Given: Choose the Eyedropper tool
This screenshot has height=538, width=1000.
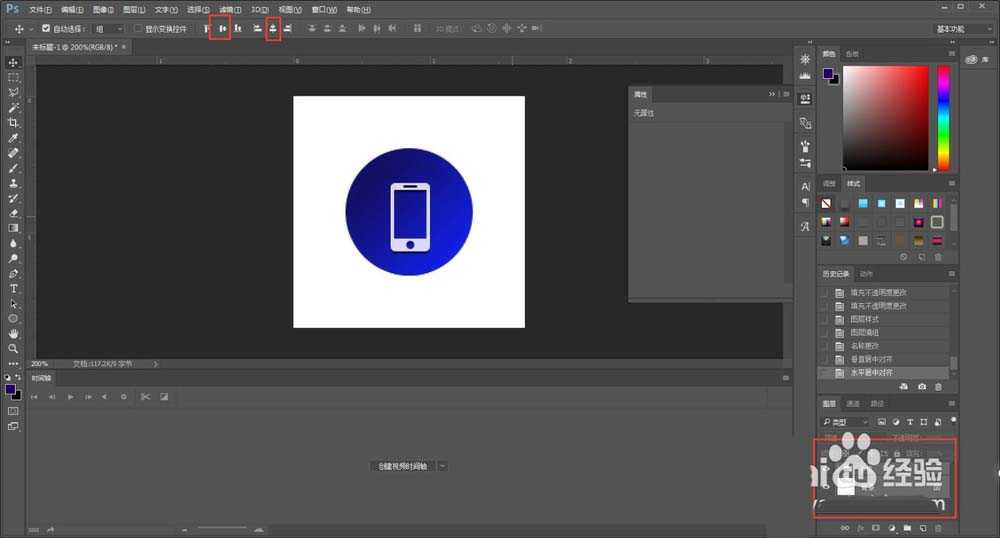Looking at the screenshot, I should click(13, 138).
